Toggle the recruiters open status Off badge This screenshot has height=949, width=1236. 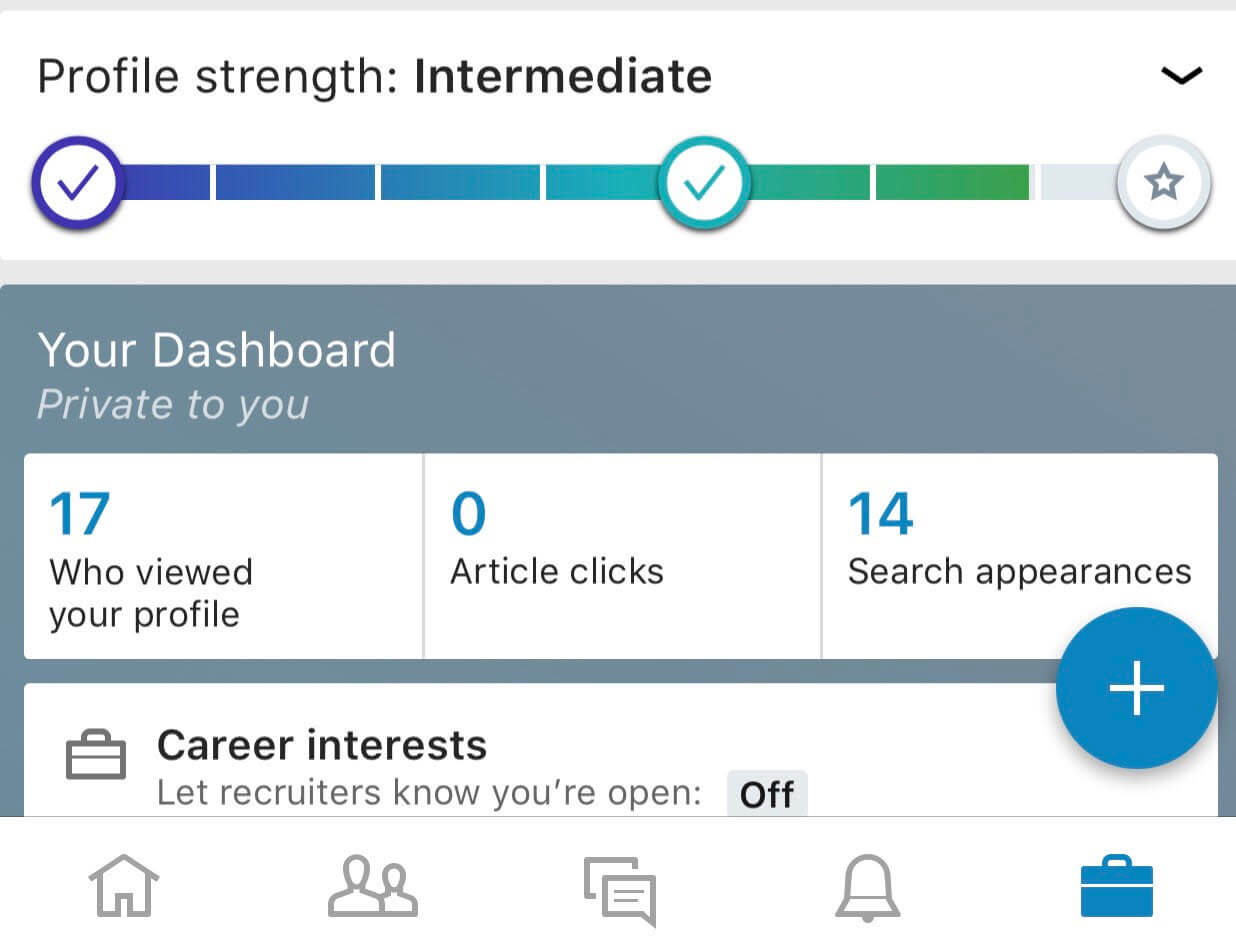click(x=767, y=795)
